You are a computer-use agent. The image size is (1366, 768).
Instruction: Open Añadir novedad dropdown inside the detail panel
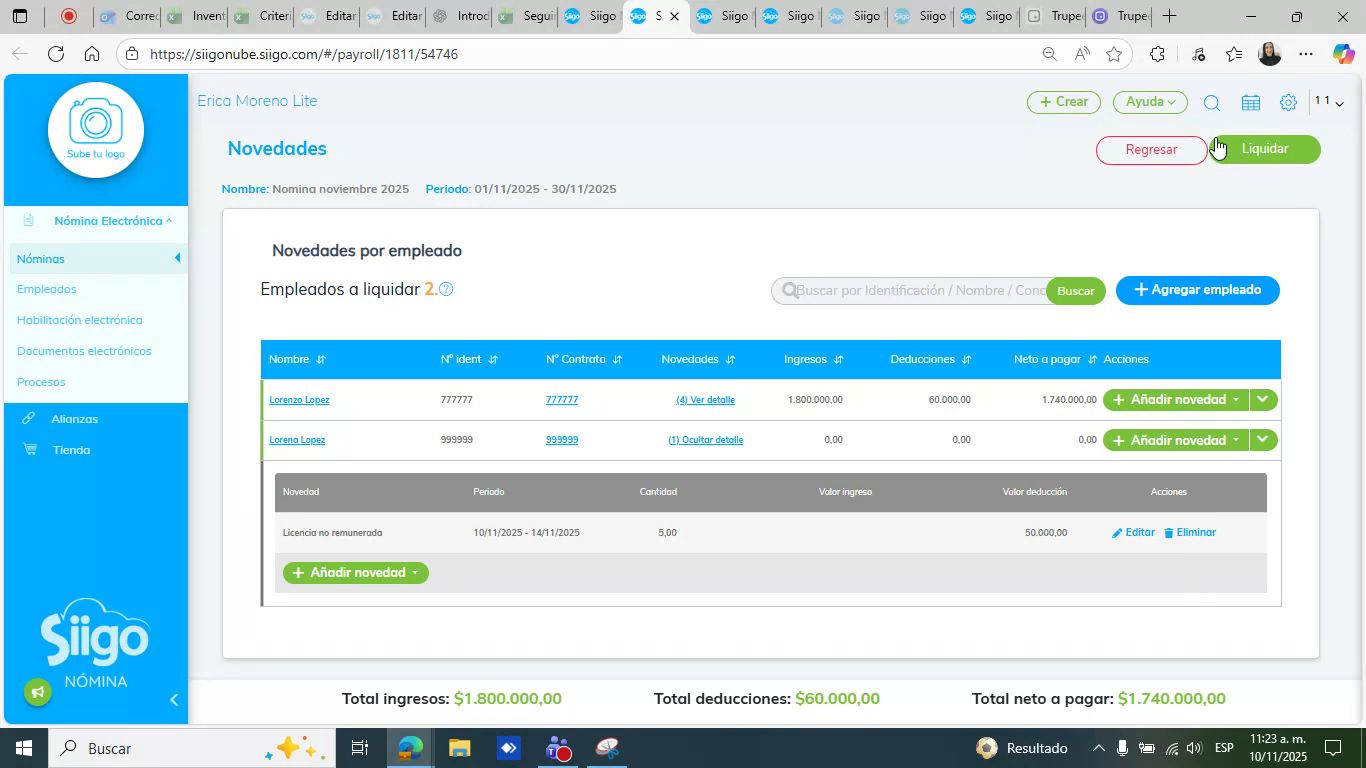[x=356, y=573]
